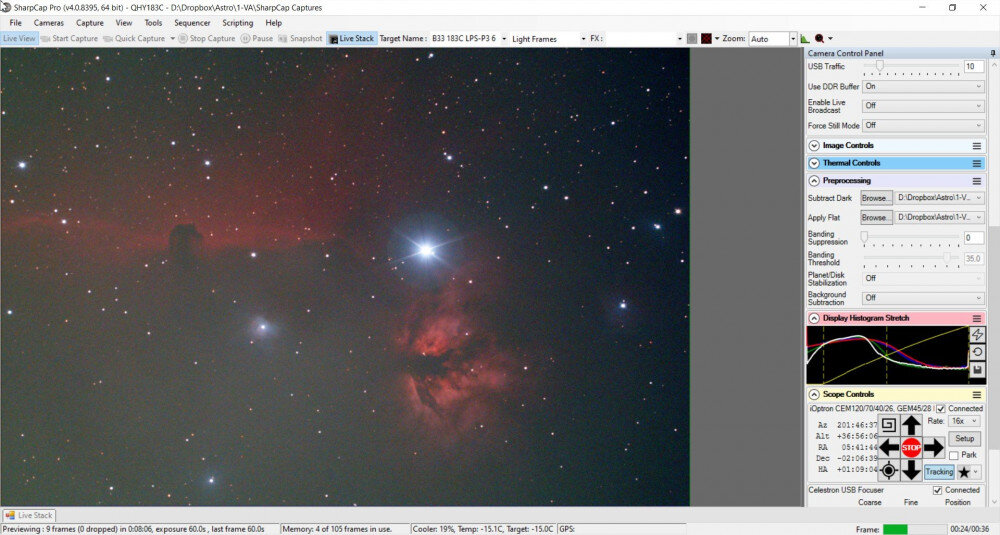Click the move scope left arrow
Image resolution: width=1000 pixels, height=535 pixels.
tap(888, 448)
